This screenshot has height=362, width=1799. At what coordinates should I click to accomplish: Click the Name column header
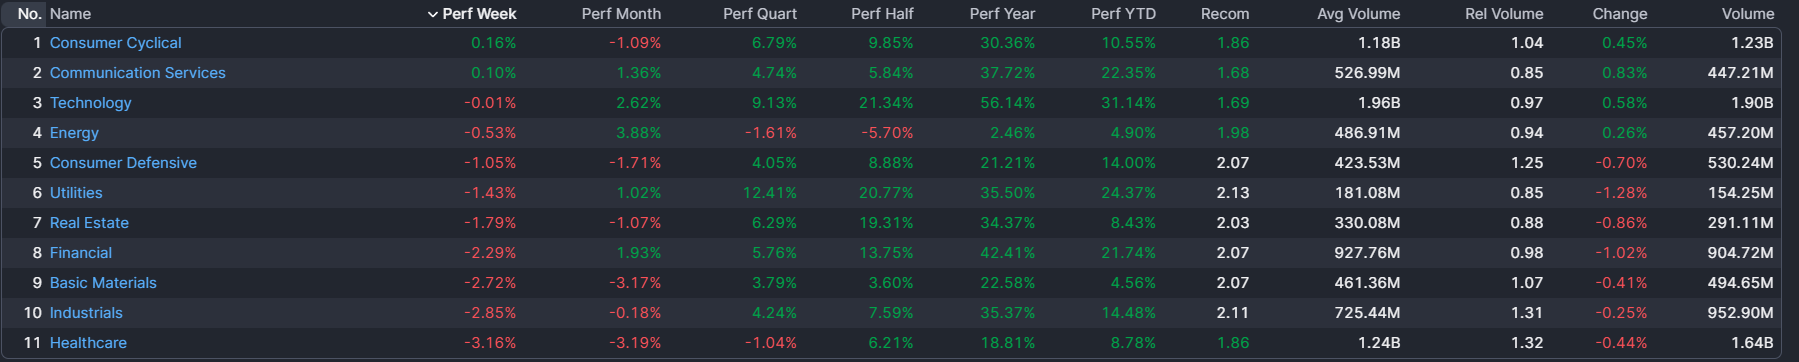(70, 14)
